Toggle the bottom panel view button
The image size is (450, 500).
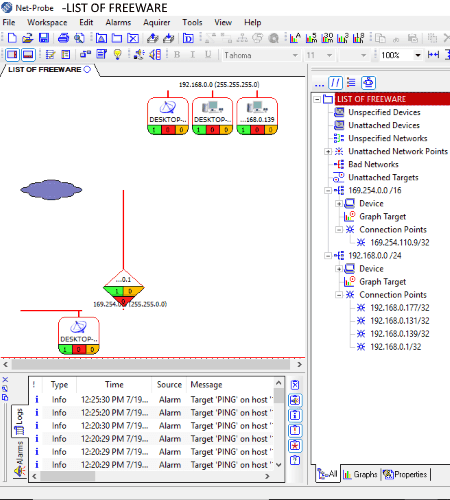[x=28, y=54]
